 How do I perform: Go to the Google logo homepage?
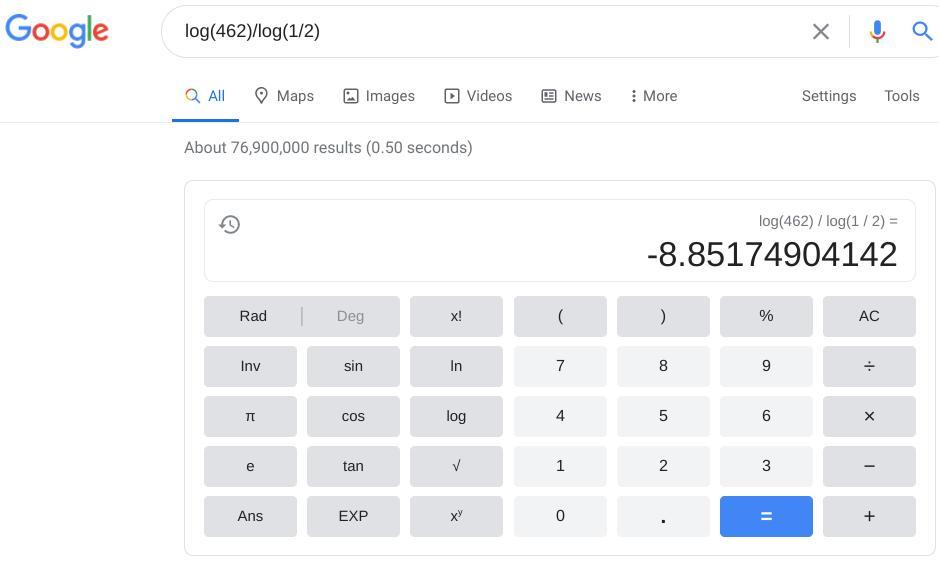coord(57,31)
